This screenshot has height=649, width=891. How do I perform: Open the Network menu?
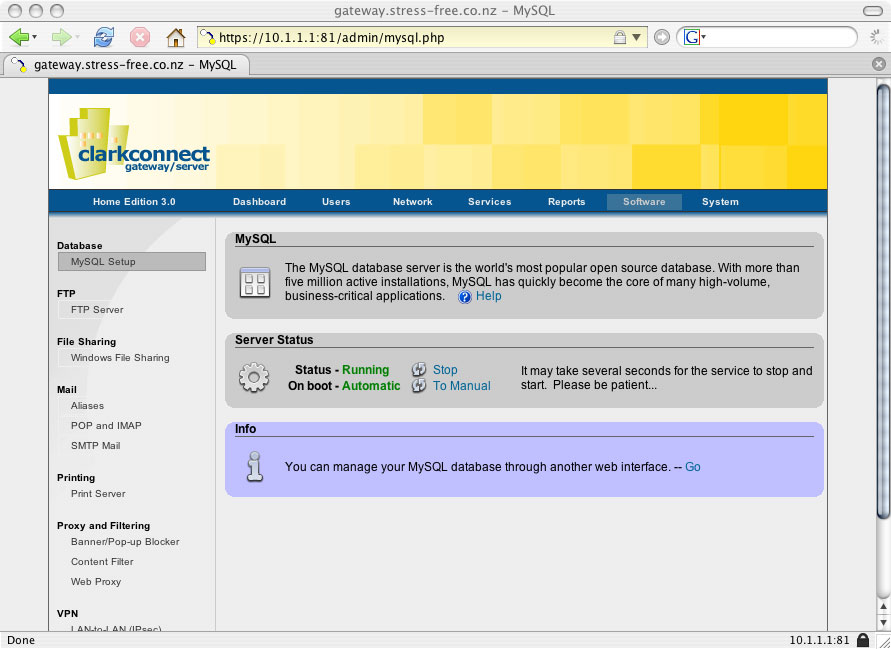point(413,202)
